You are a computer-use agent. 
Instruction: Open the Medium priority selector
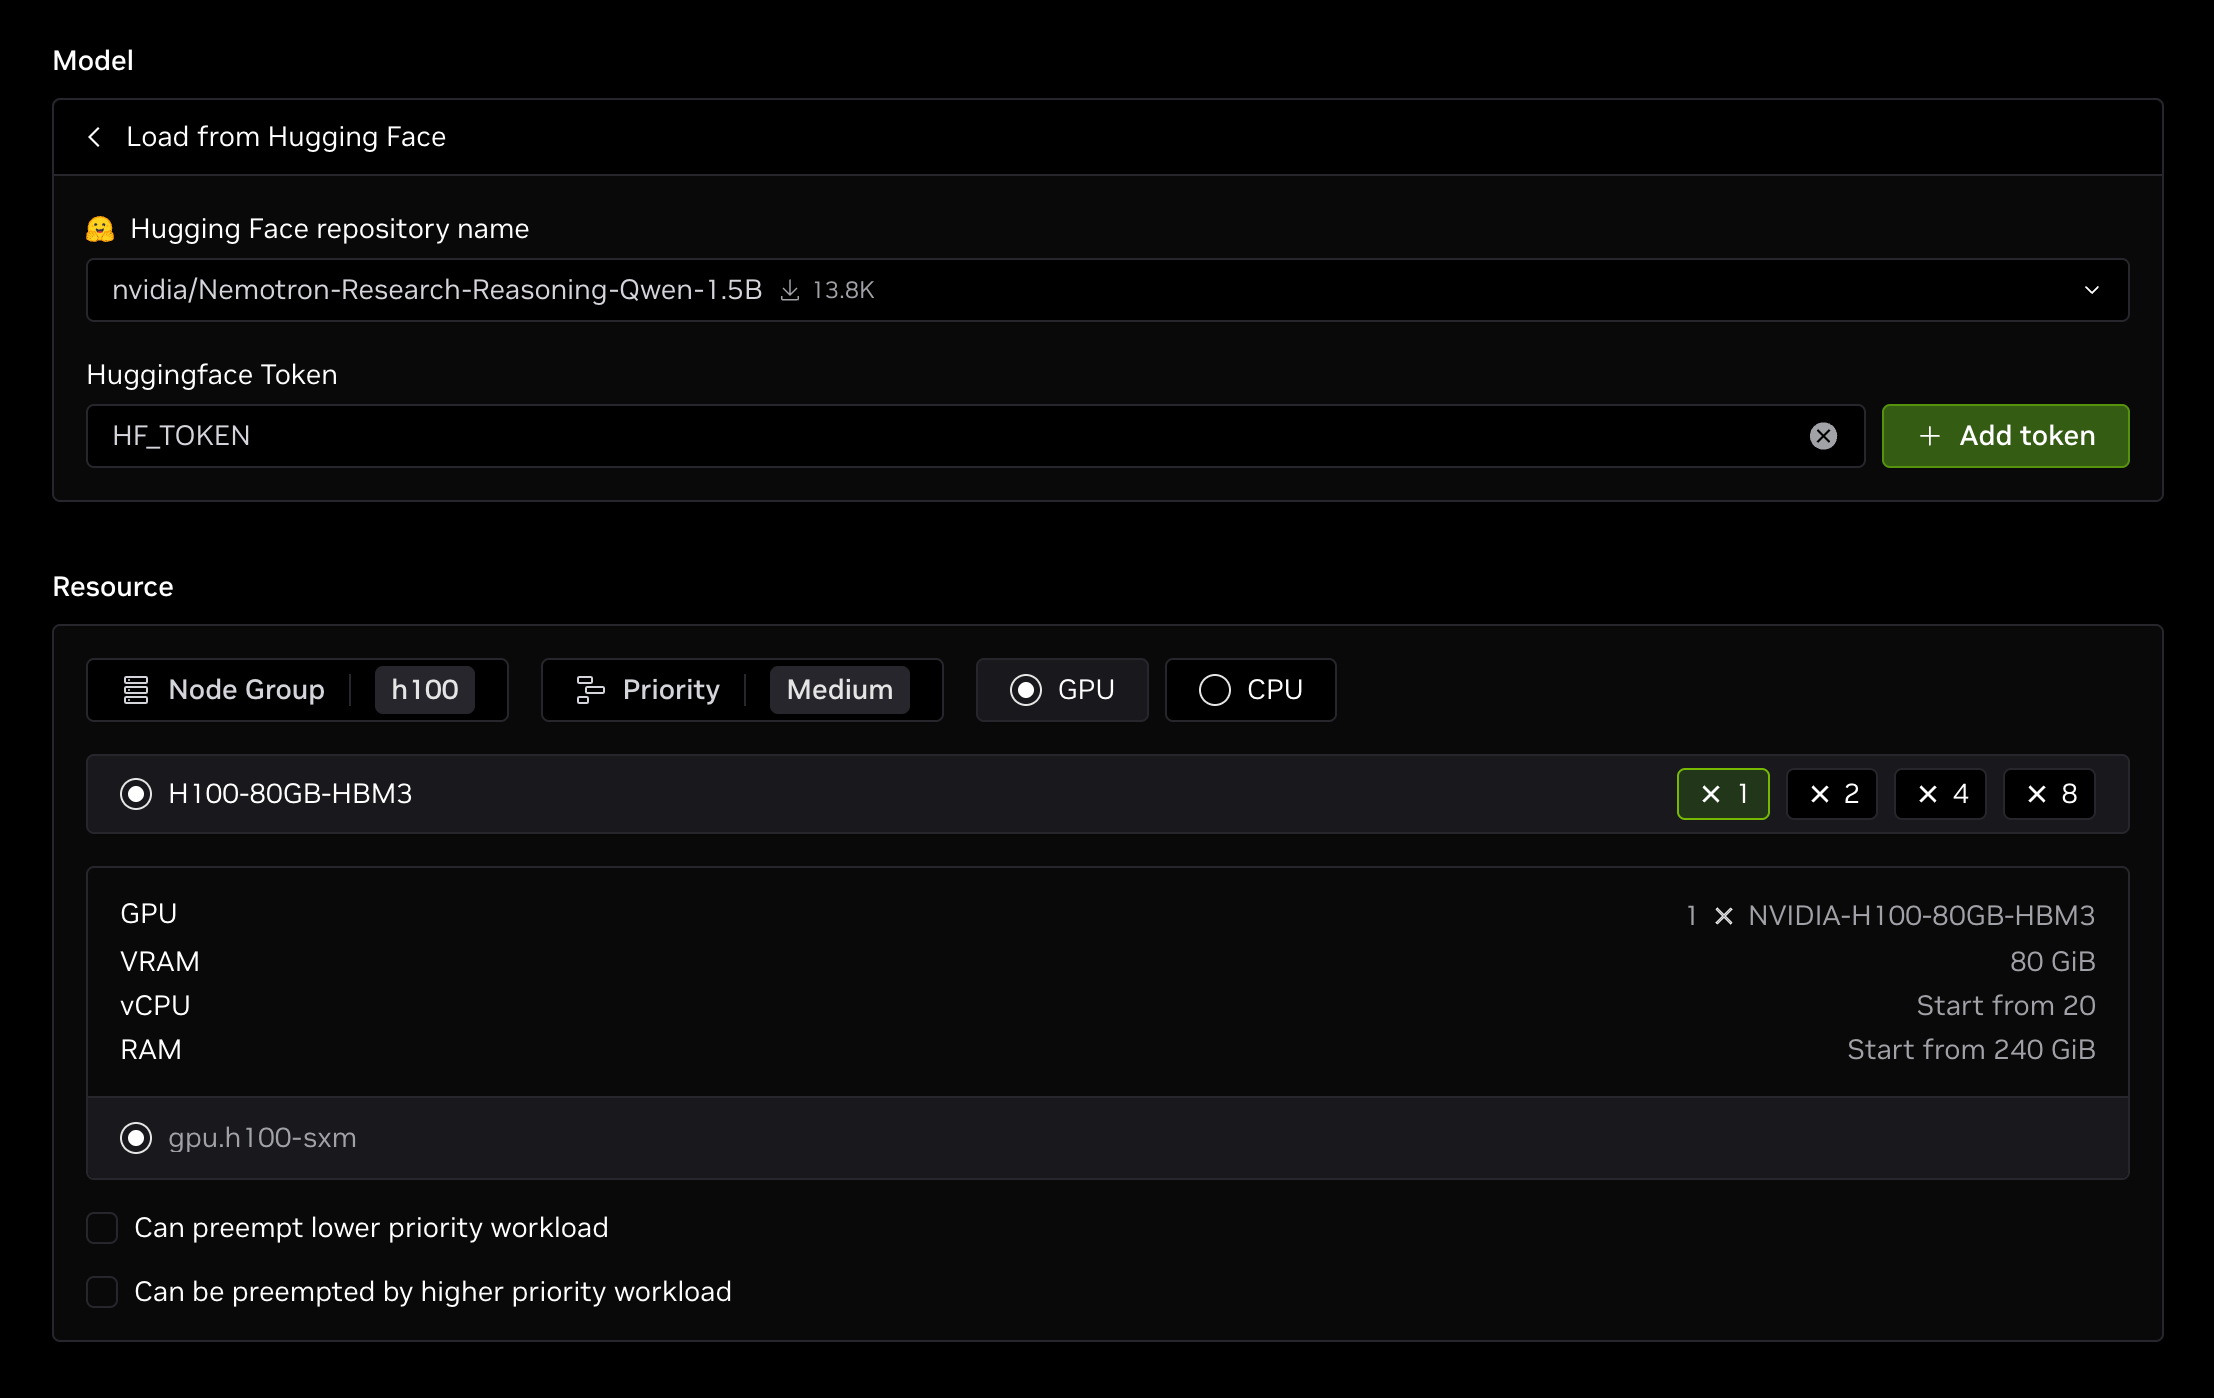pyautogui.click(x=839, y=690)
